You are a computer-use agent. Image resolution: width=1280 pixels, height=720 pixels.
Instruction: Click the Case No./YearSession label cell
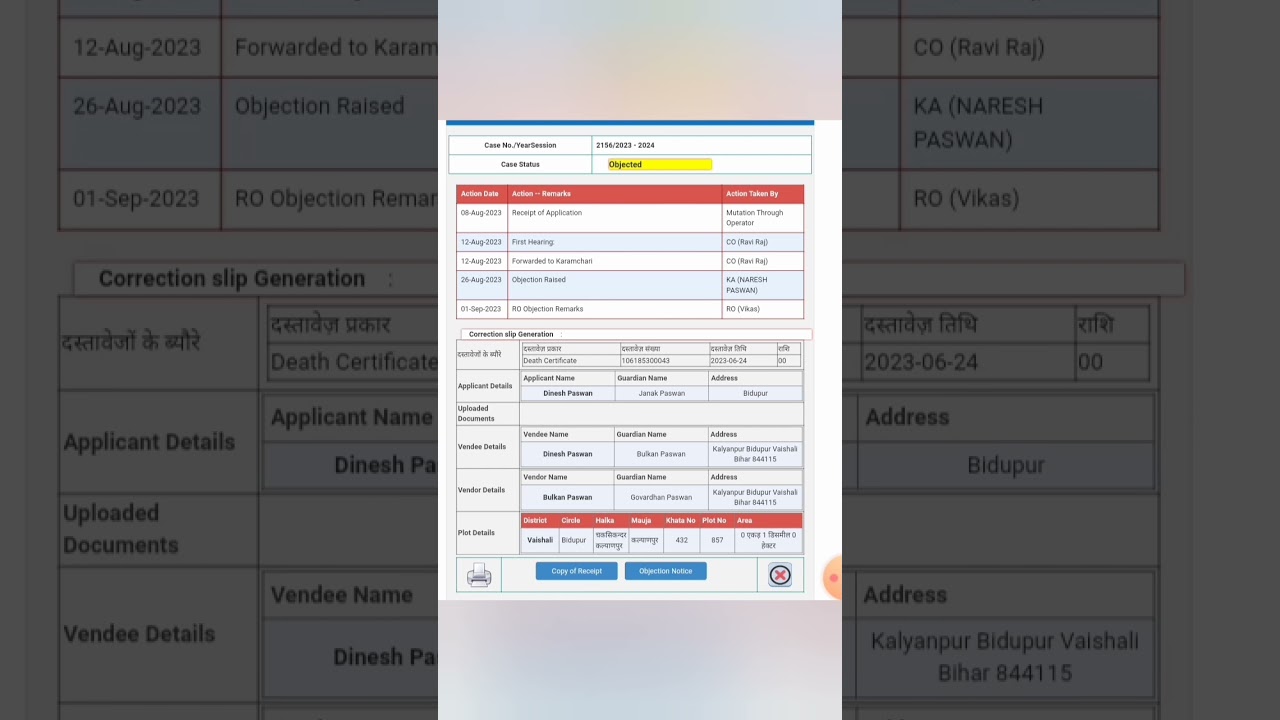point(520,145)
